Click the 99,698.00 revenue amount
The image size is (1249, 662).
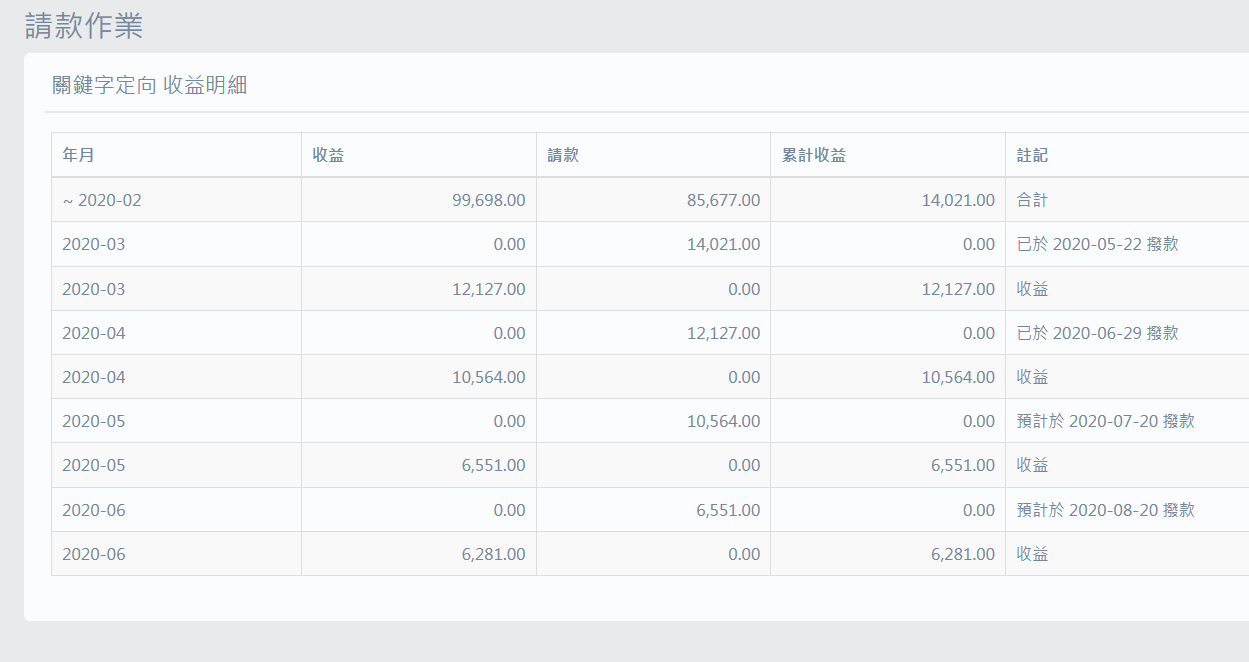(488, 200)
